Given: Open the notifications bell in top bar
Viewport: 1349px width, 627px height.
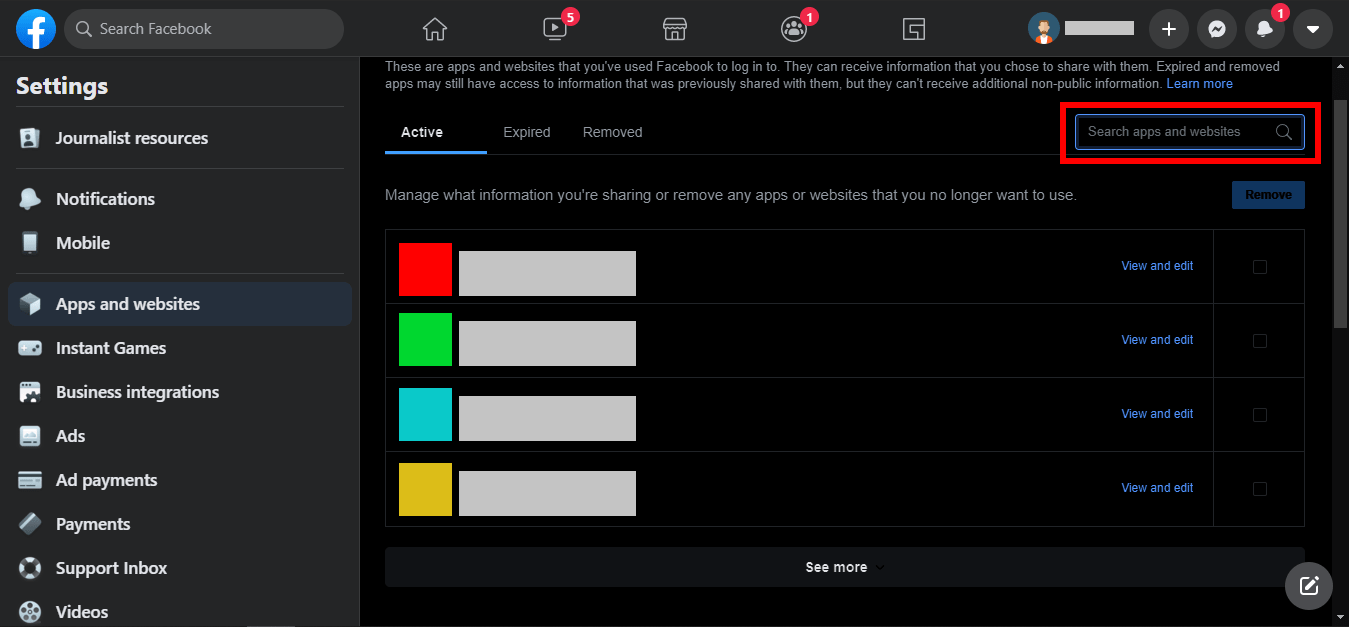Looking at the screenshot, I should pos(1264,30).
